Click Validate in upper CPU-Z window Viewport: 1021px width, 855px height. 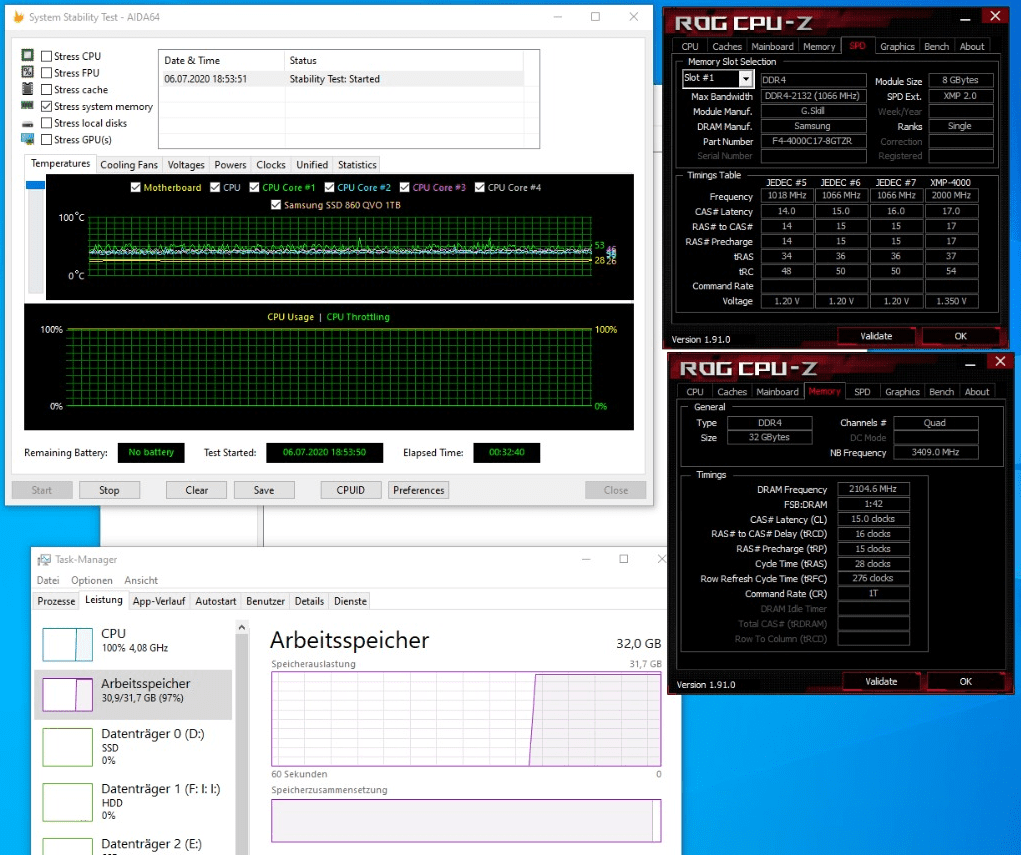point(876,336)
